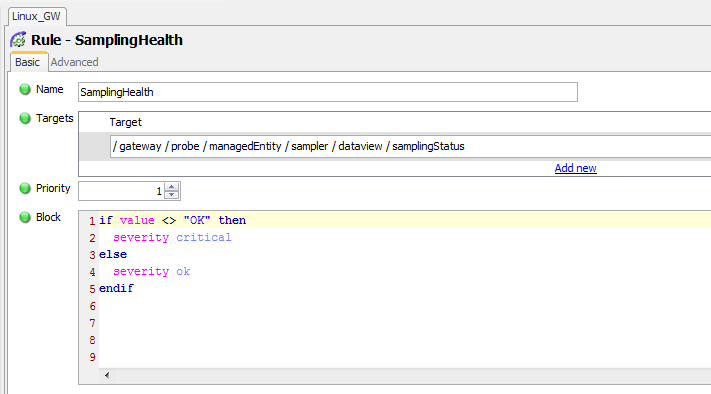
Task: Click green status dot next to Name
Action: pyautogui.click(x=25, y=89)
